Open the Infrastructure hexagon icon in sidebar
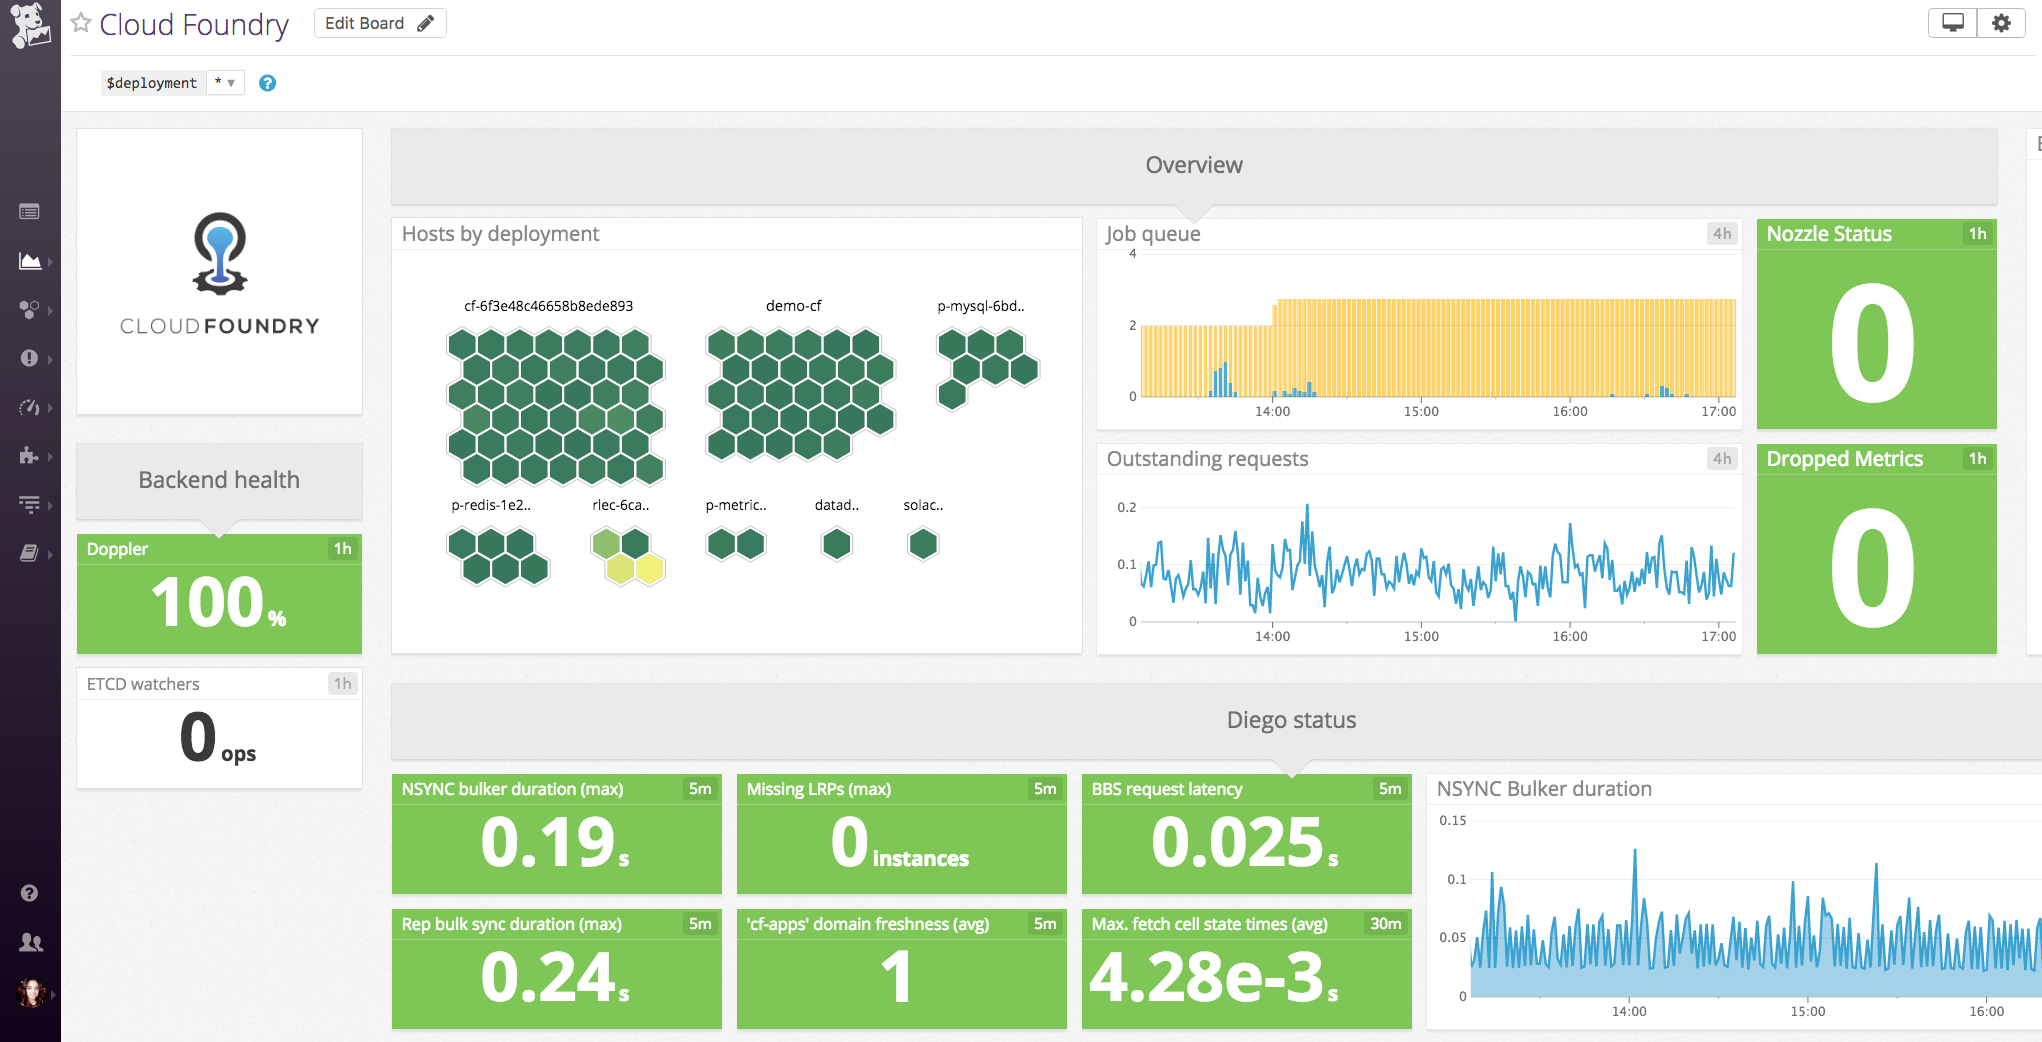Image resolution: width=2042 pixels, height=1042 pixels. tap(28, 310)
